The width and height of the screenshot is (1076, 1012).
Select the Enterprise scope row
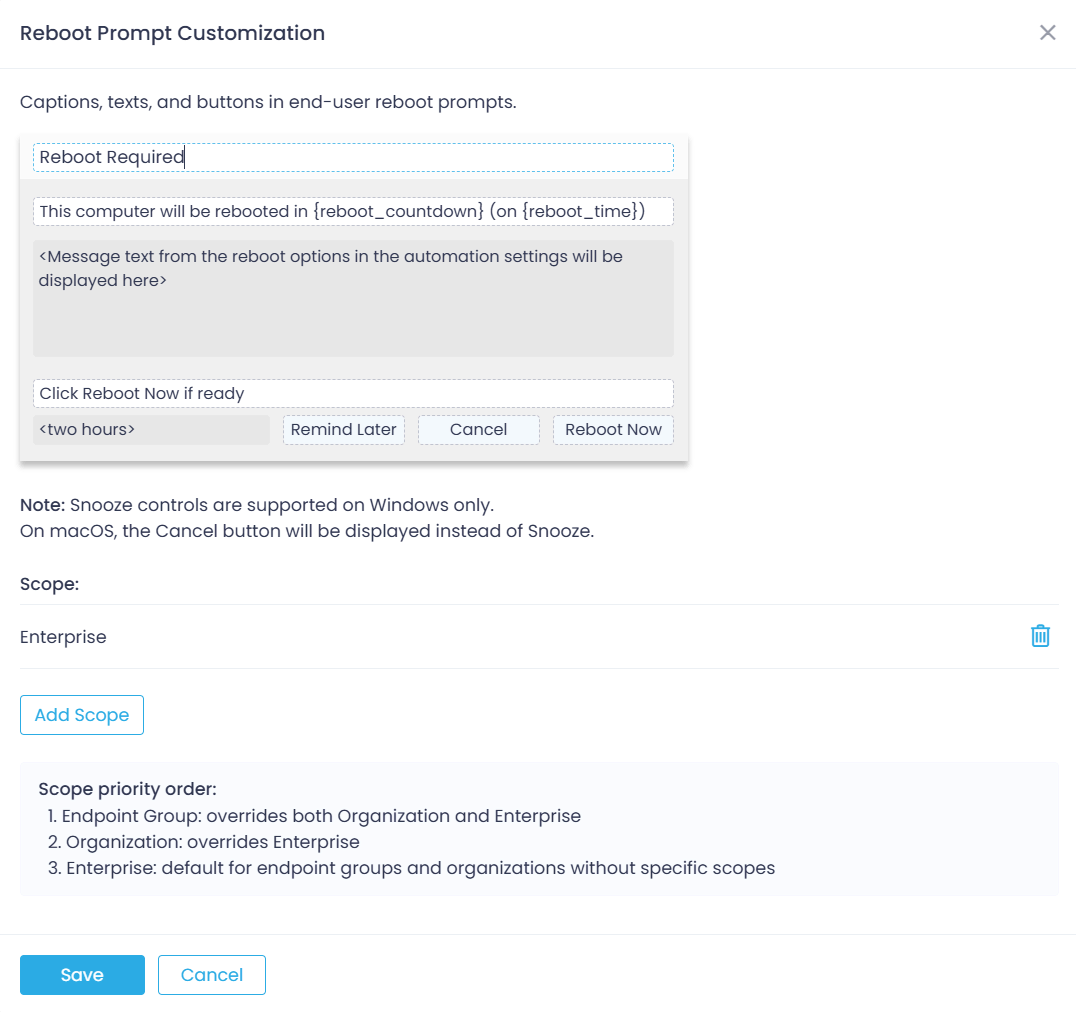(63, 636)
